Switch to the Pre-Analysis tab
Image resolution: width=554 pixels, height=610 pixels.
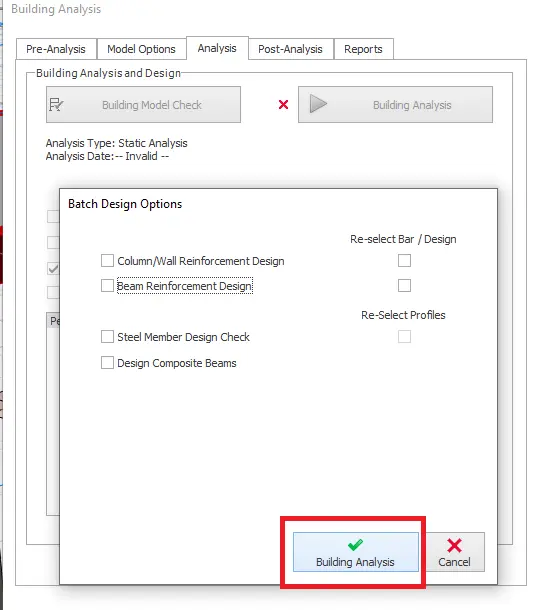[56, 49]
